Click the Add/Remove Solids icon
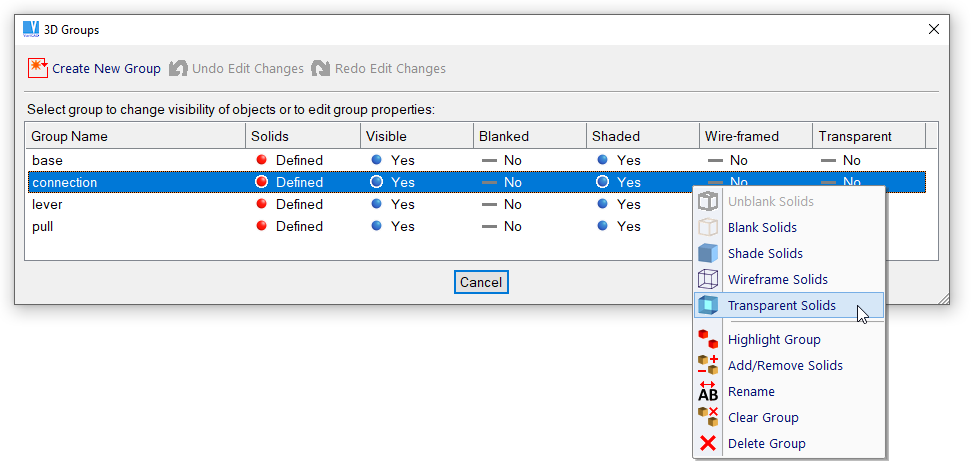 click(708, 366)
